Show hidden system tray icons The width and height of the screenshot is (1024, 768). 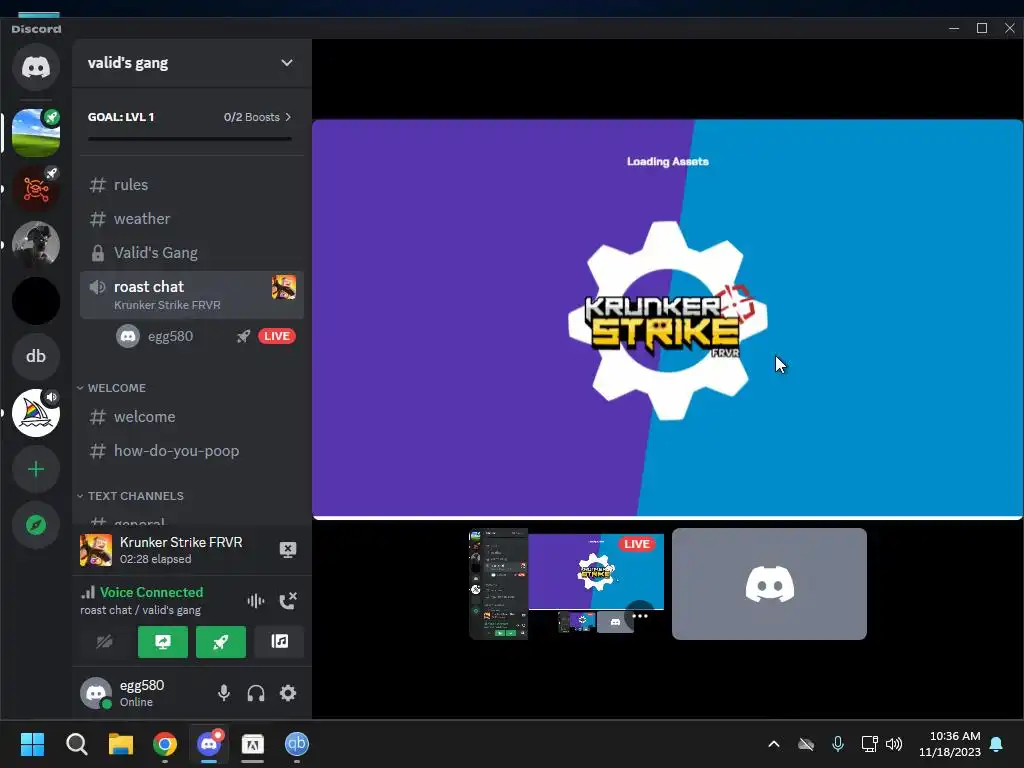point(774,744)
